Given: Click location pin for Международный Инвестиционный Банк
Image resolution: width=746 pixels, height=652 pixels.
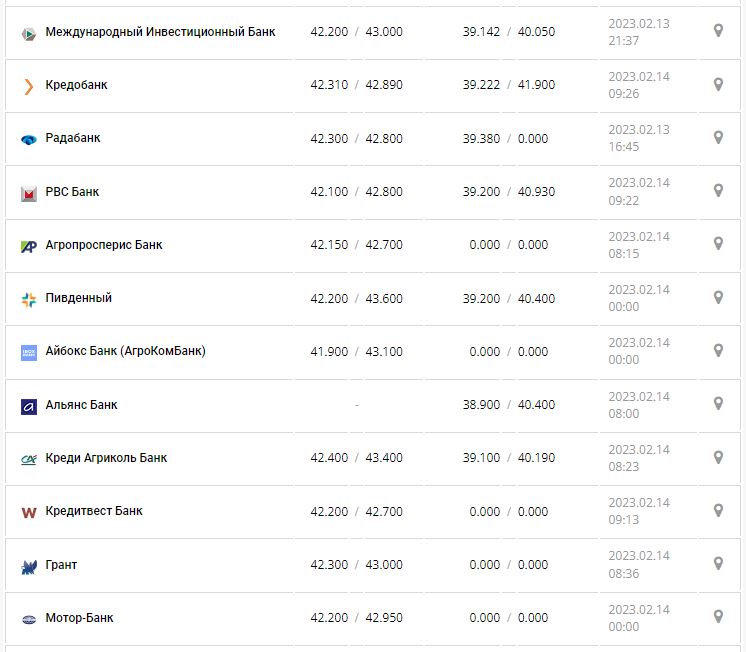Looking at the screenshot, I should click(718, 31).
